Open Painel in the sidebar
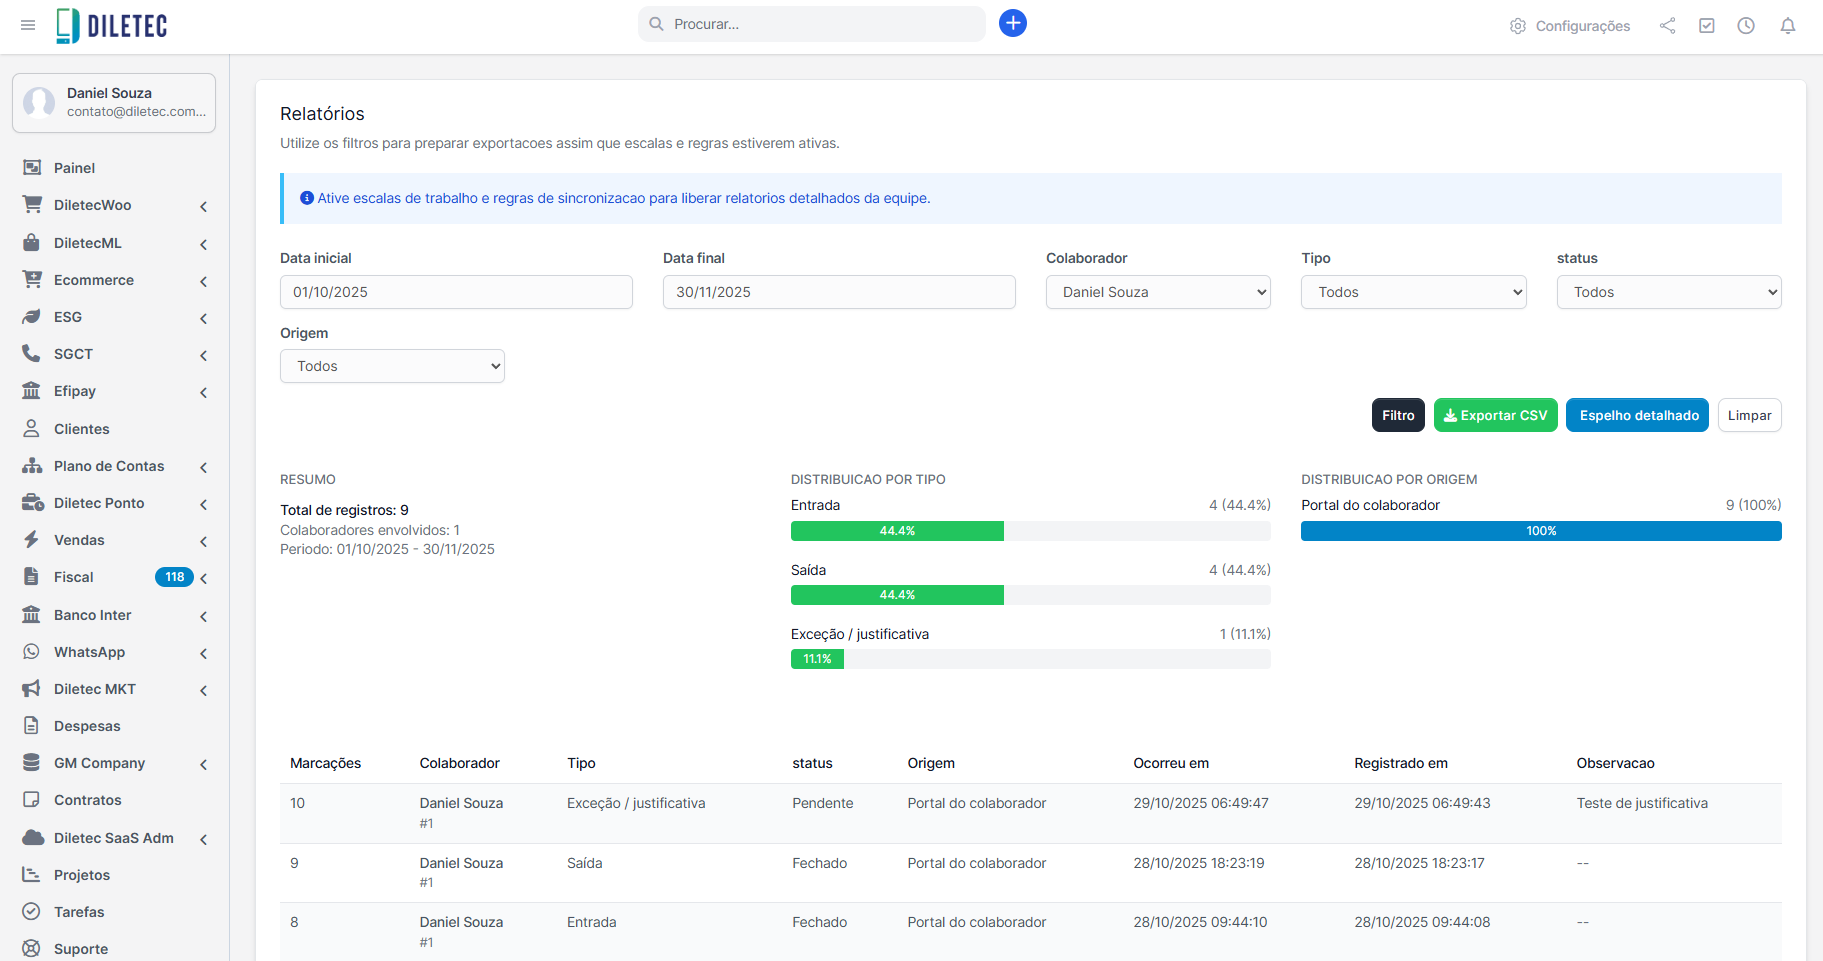Screen dimensions: 1823x961 coord(74,168)
